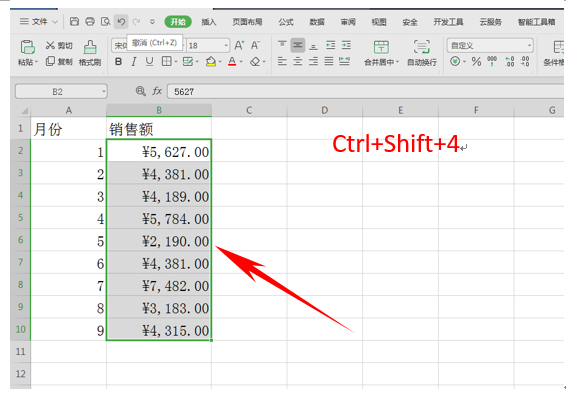The image size is (566, 396).
Task: Expand borders dropdown arrow
Action: click(x=176, y=62)
